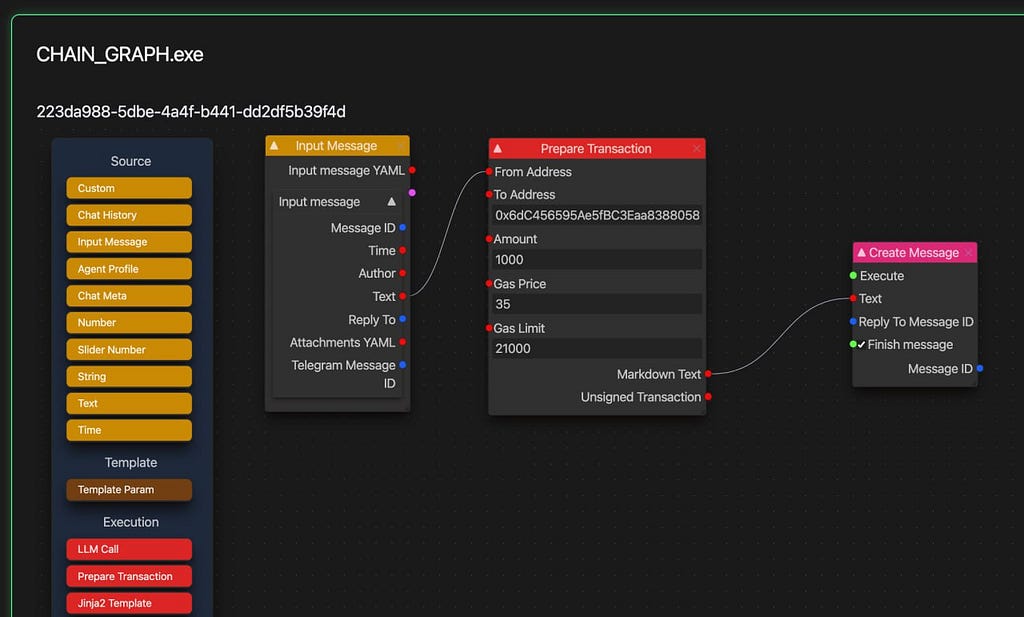Add a Text source node from the sidebar
The width and height of the screenshot is (1024, 617).
coord(129,403)
